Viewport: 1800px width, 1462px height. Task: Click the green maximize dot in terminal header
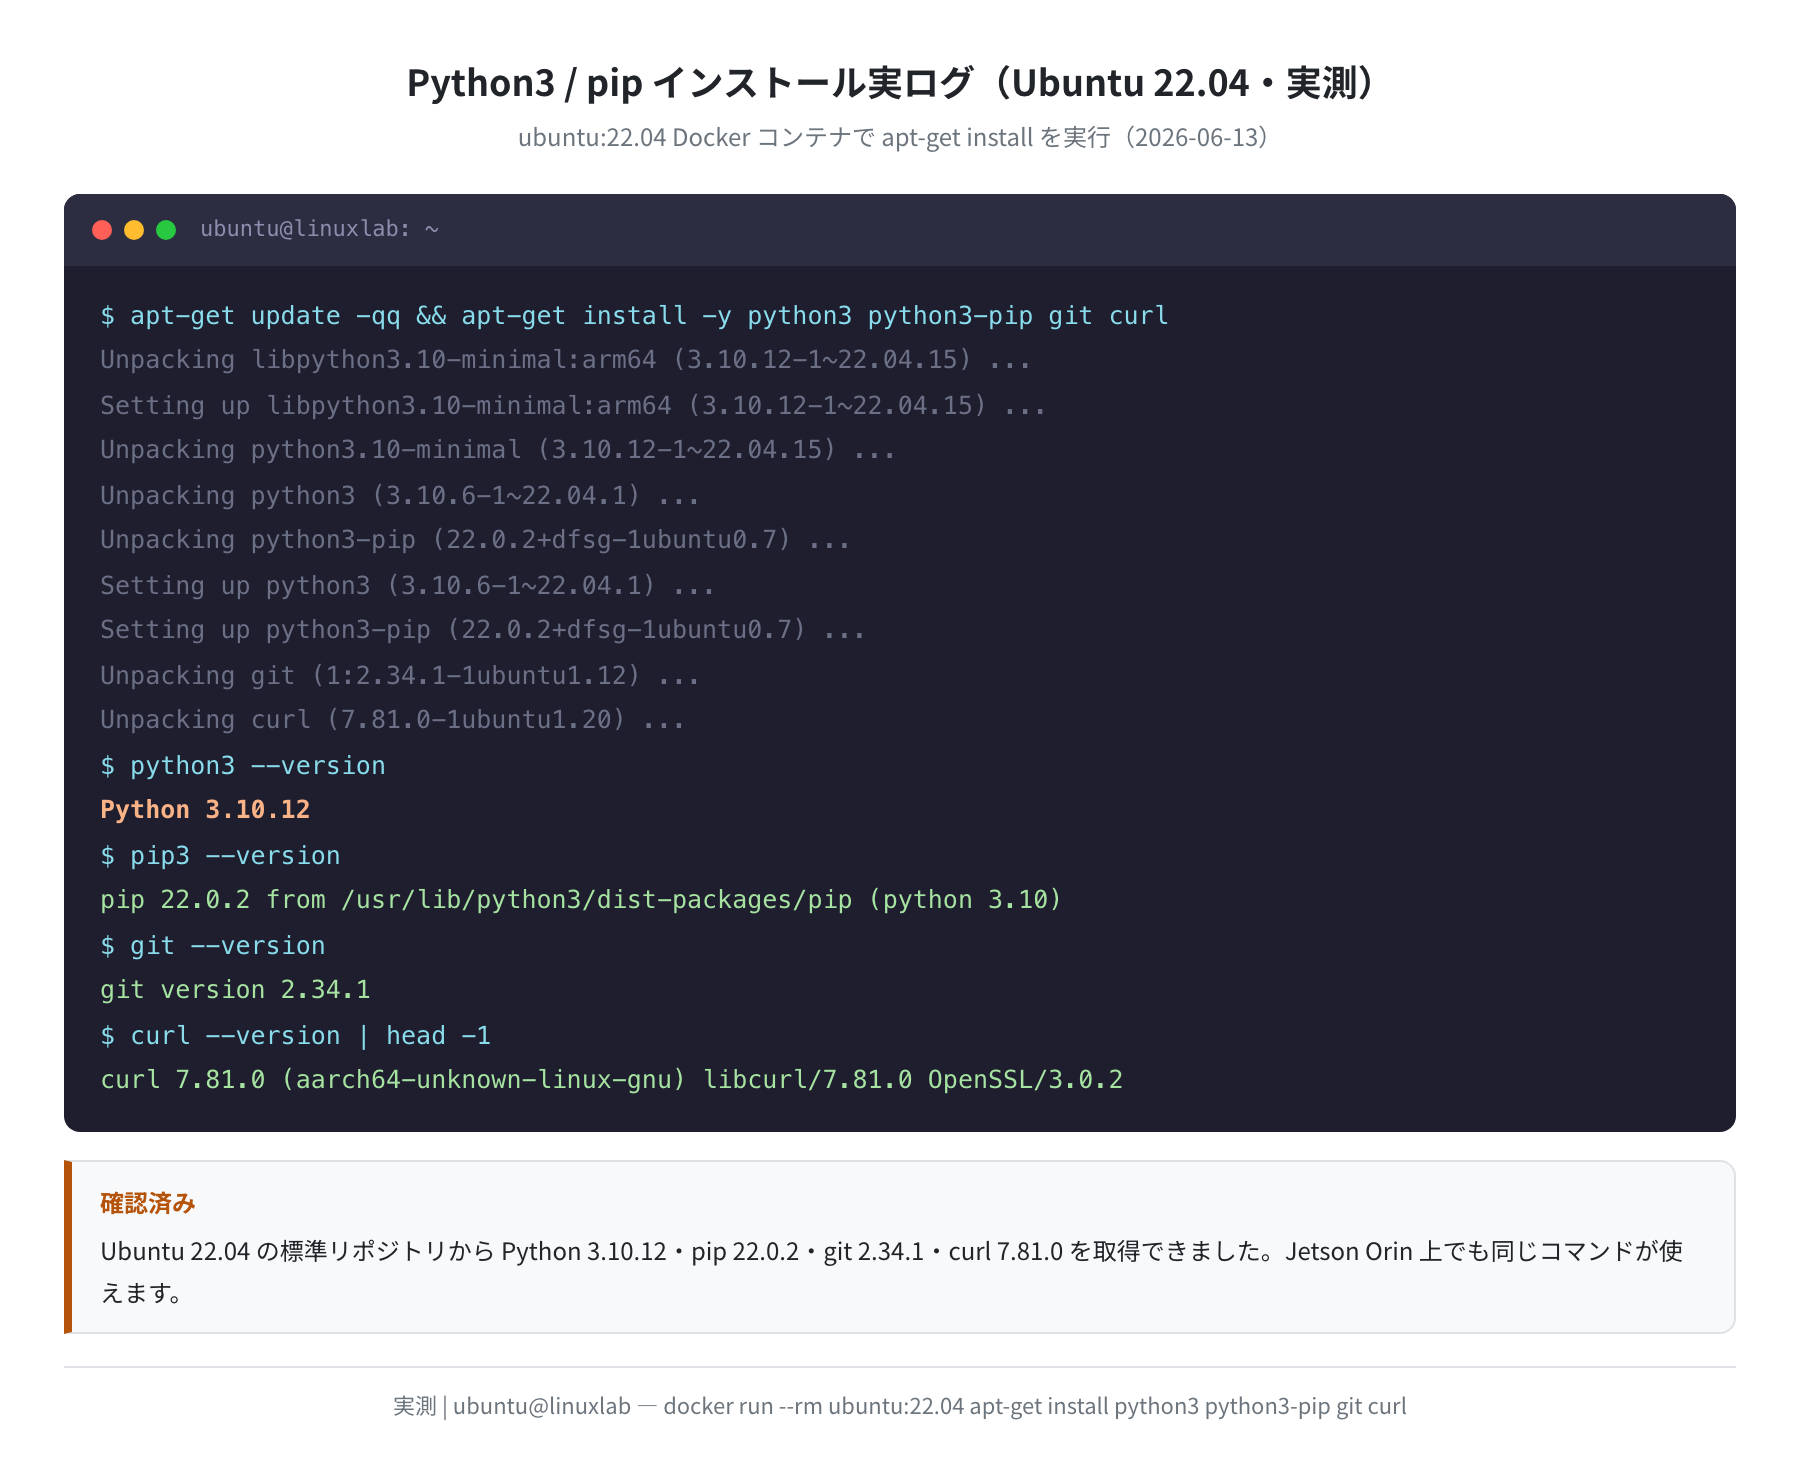pos(166,230)
